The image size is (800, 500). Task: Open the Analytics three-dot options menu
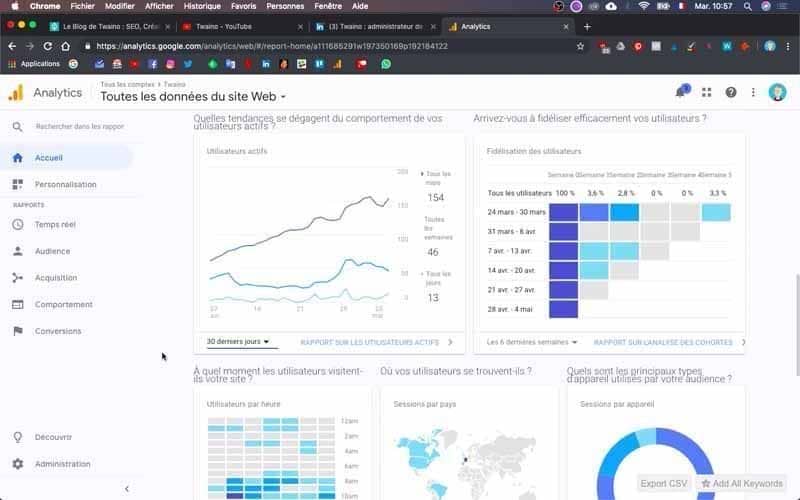(753, 92)
